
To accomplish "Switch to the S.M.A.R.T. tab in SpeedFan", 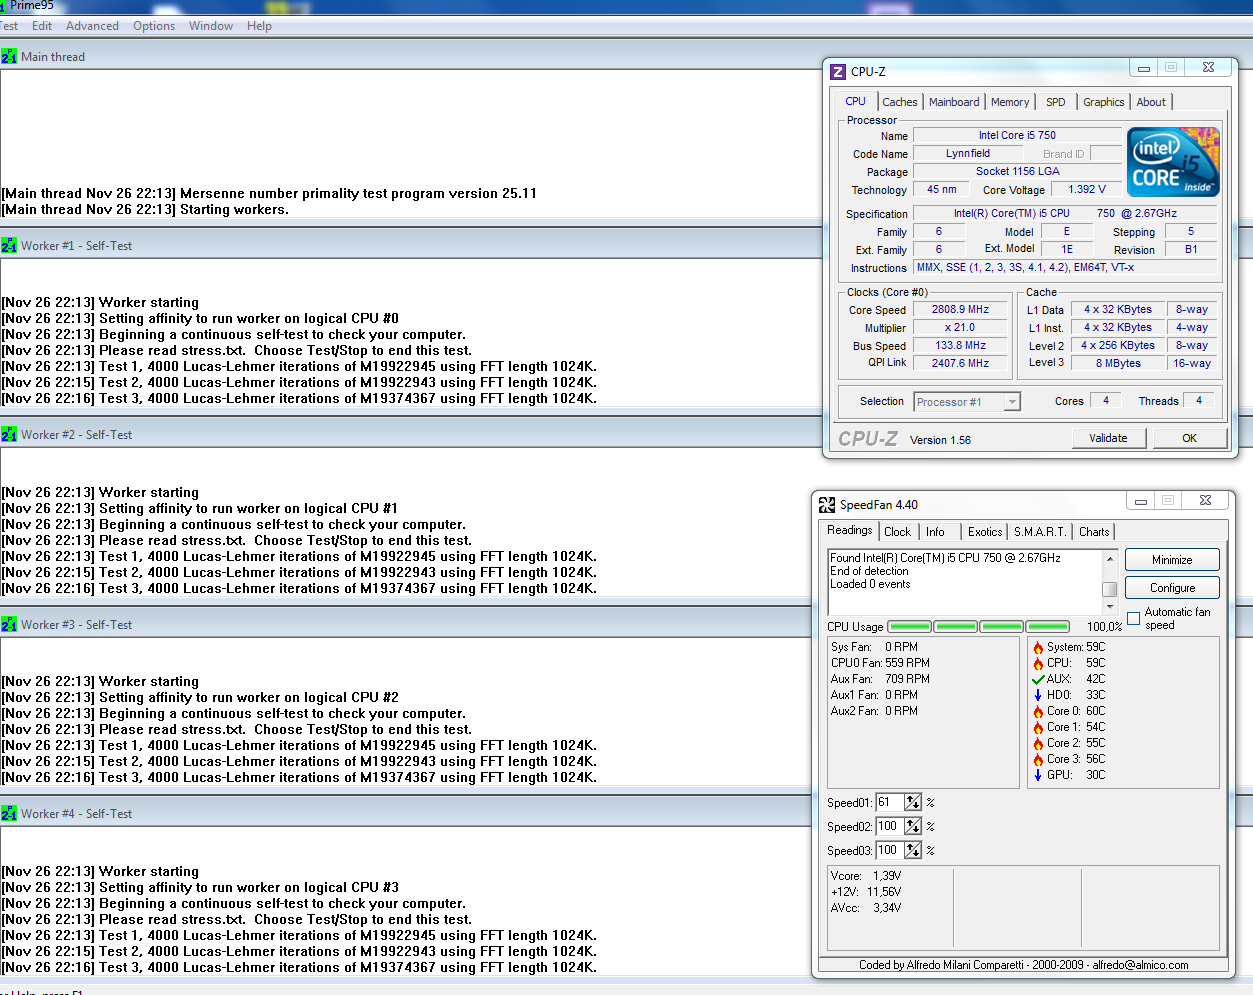I will click(1040, 532).
